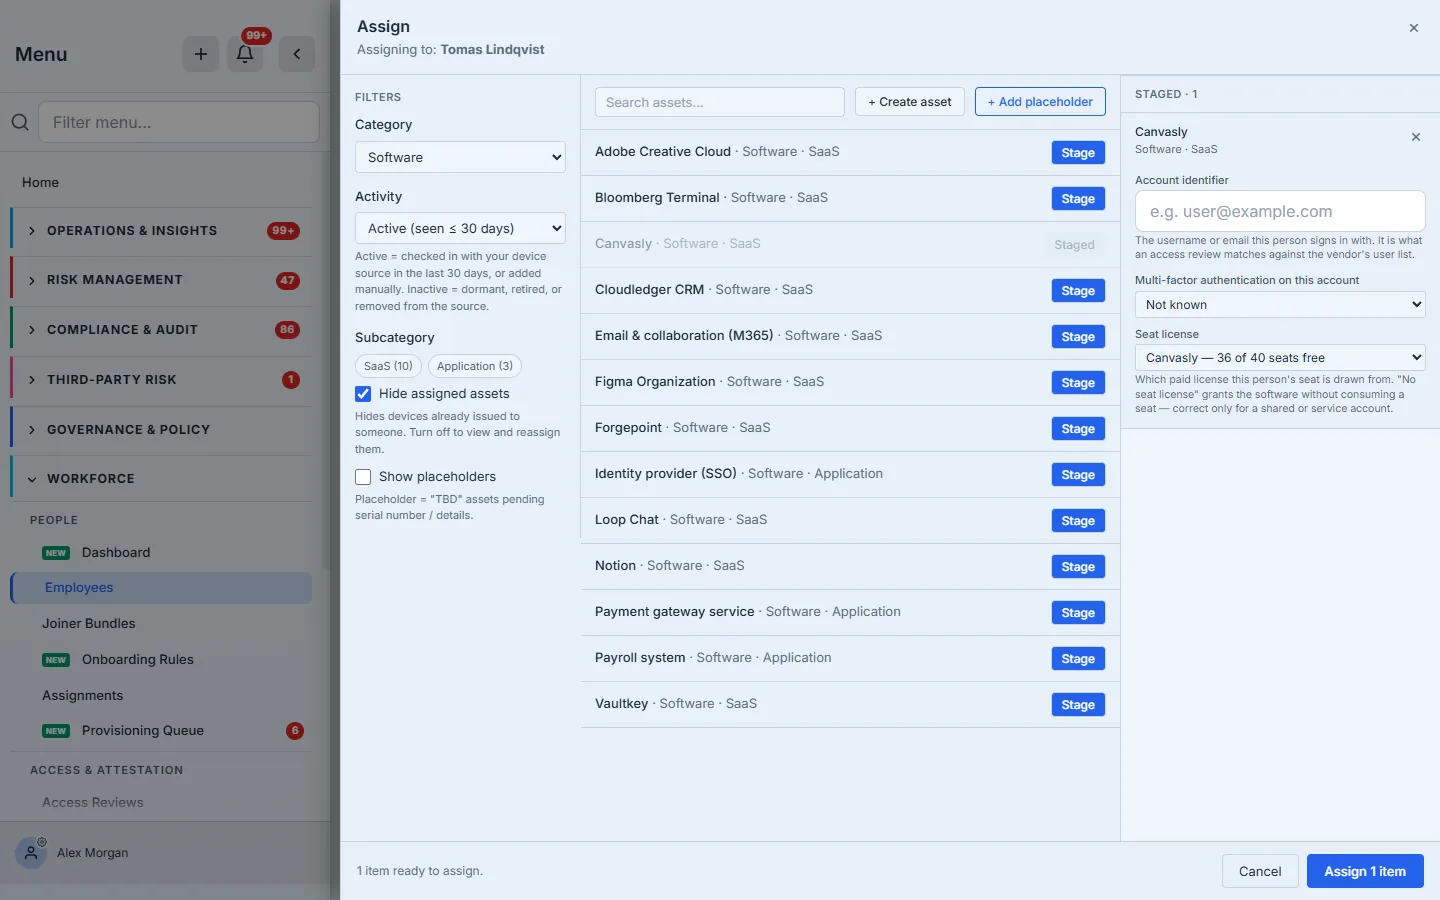Stage Loop Chat

coord(1078,521)
